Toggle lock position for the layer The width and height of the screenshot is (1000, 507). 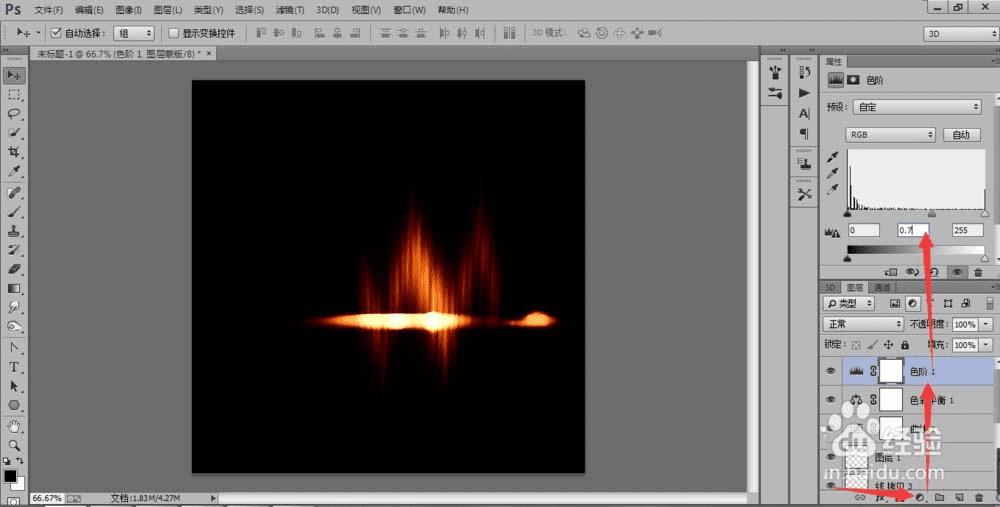888,344
